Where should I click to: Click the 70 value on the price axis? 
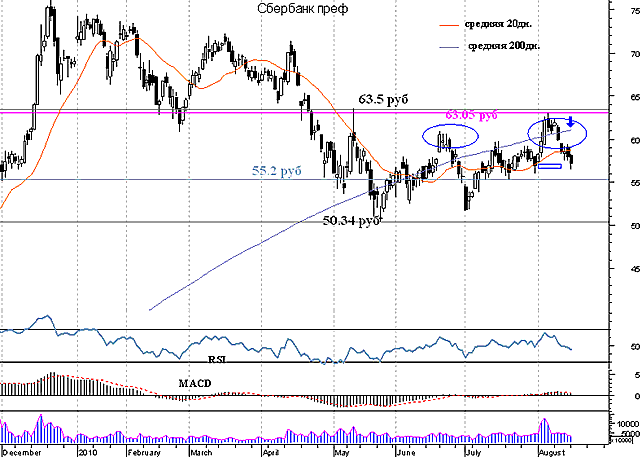(635, 54)
